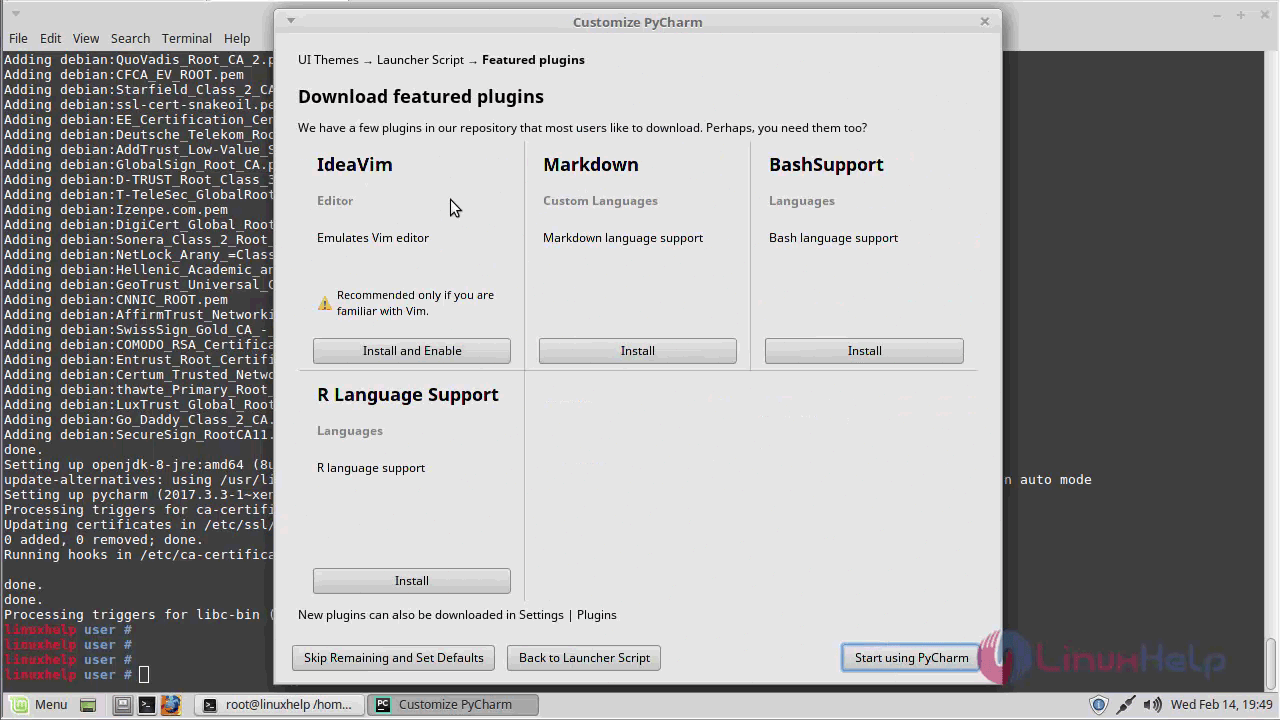This screenshot has height=720, width=1280.
Task: Open the network connection tray icon
Action: 1125,705
